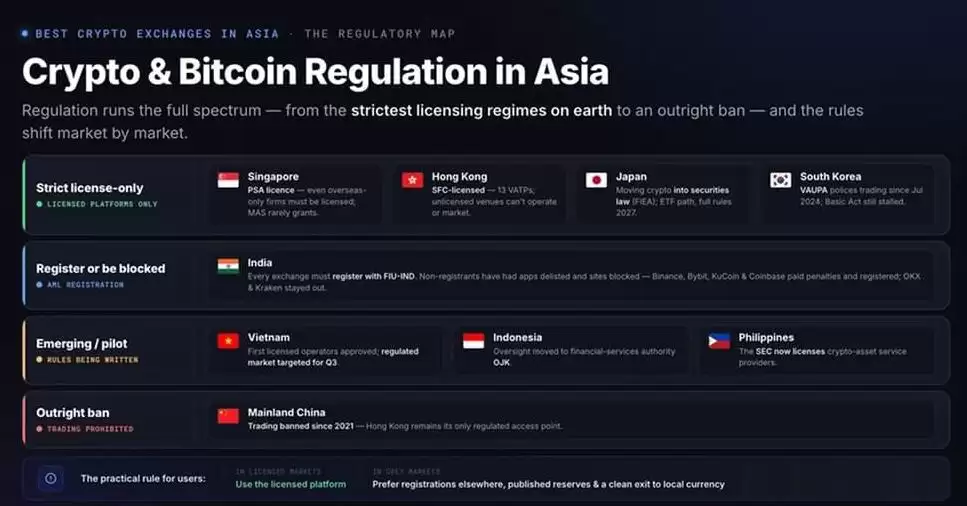The image size is (967, 506).
Task: Click the Indonesia flag icon
Action: (x=473, y=341)
